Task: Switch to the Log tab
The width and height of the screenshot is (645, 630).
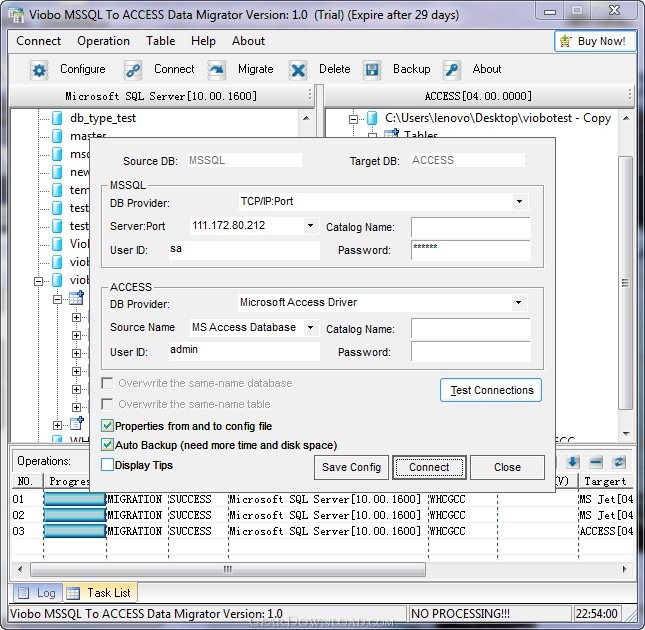Action: 37,593
